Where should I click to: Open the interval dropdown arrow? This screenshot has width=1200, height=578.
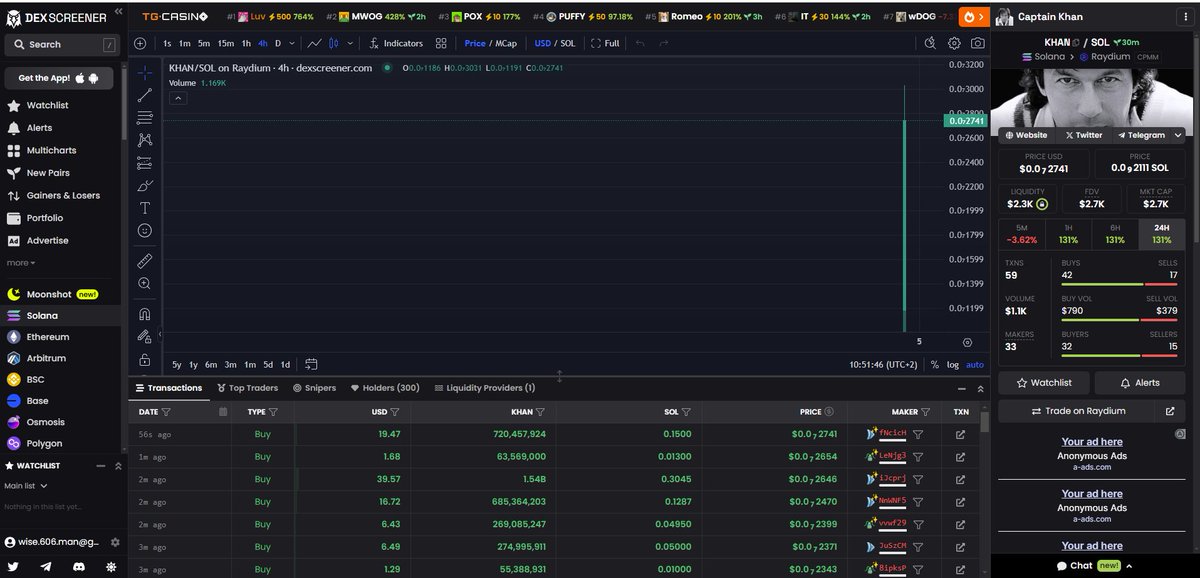(292, 44)
